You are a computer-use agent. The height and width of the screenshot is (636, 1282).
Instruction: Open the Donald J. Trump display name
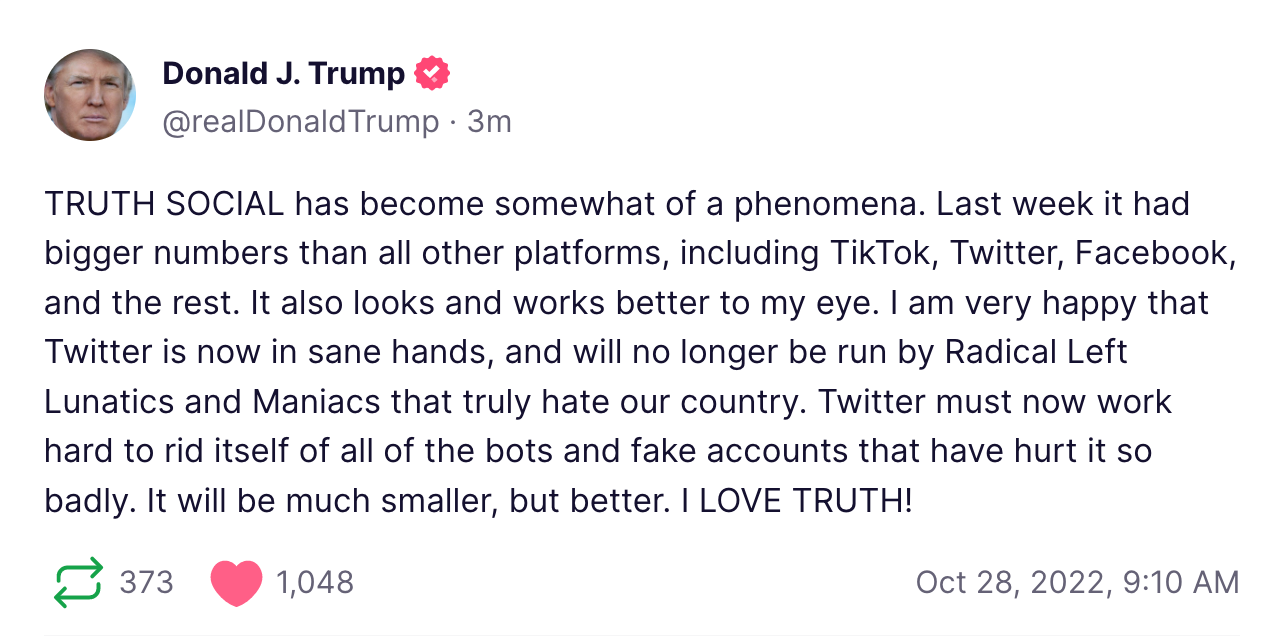(x=283, y=73)
